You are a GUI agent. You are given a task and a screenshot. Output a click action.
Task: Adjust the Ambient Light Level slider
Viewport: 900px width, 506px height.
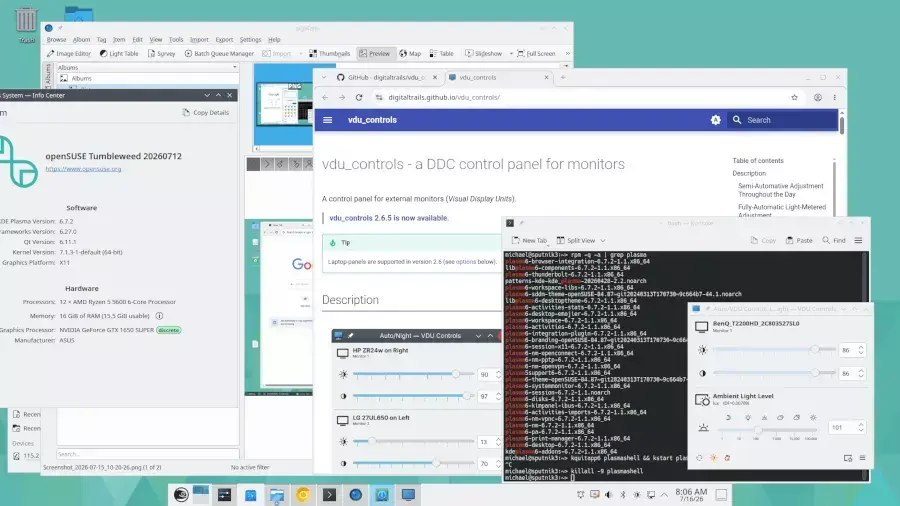click(769, 430)
